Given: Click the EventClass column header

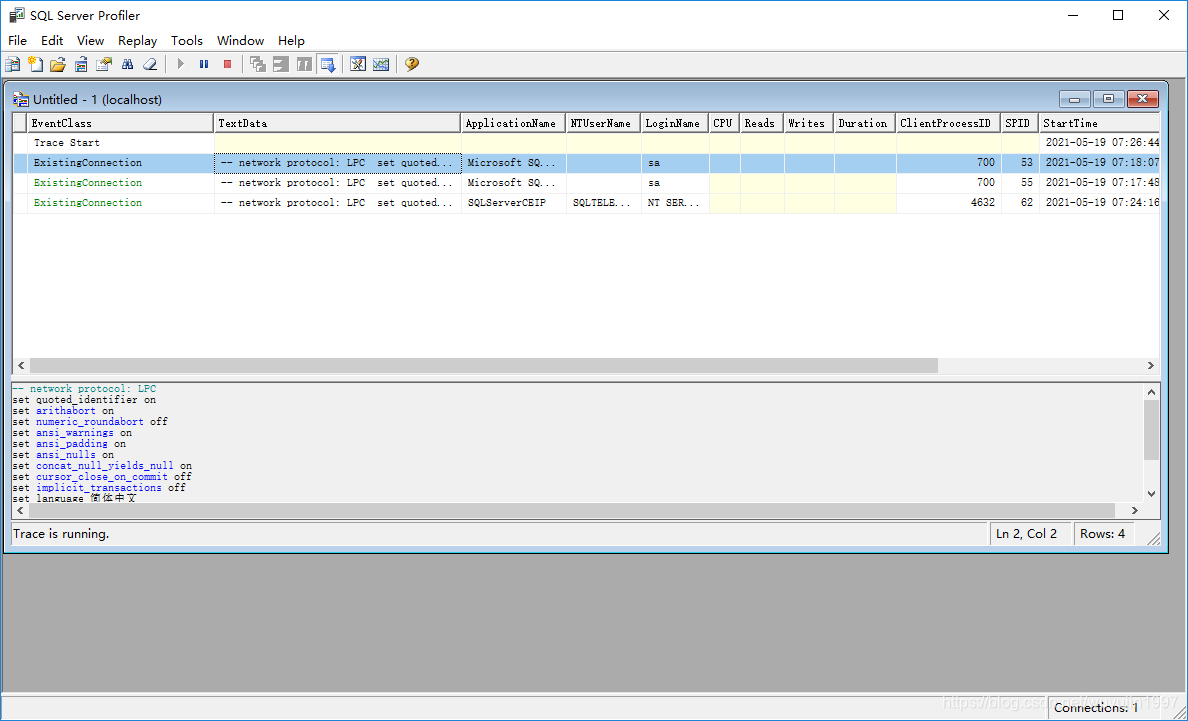Looking at the screenshot, I should point(120,123).
